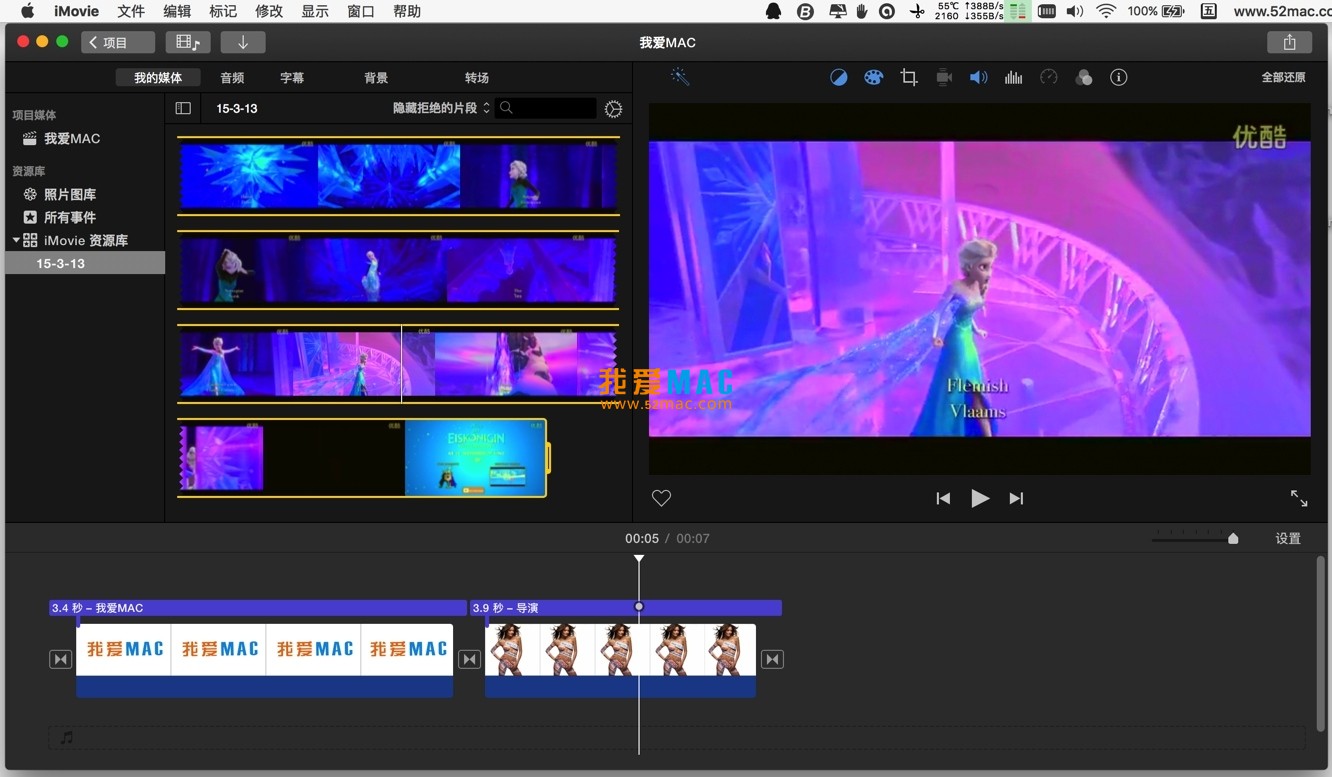Screen dimensions: 1332x777
Task: Click the macOS volume menu bar icon
Action: click(x=1074, y=11)
